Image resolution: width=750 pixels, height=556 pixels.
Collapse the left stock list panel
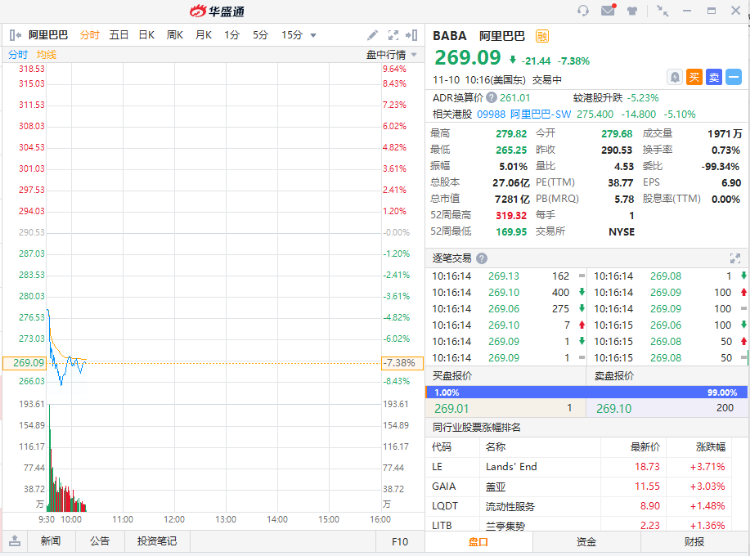pos(14,35)
